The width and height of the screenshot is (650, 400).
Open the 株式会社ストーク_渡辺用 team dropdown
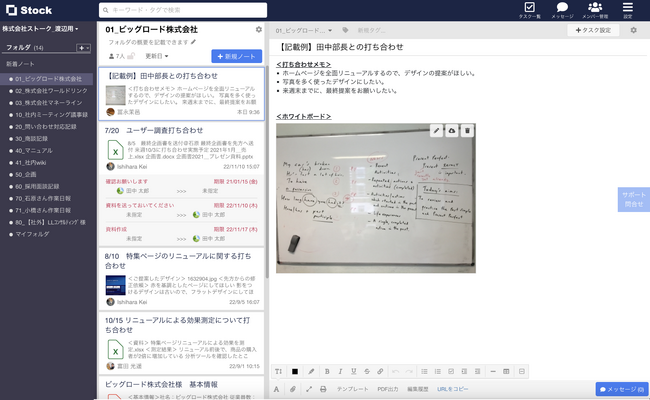click(x=40, y=29)
